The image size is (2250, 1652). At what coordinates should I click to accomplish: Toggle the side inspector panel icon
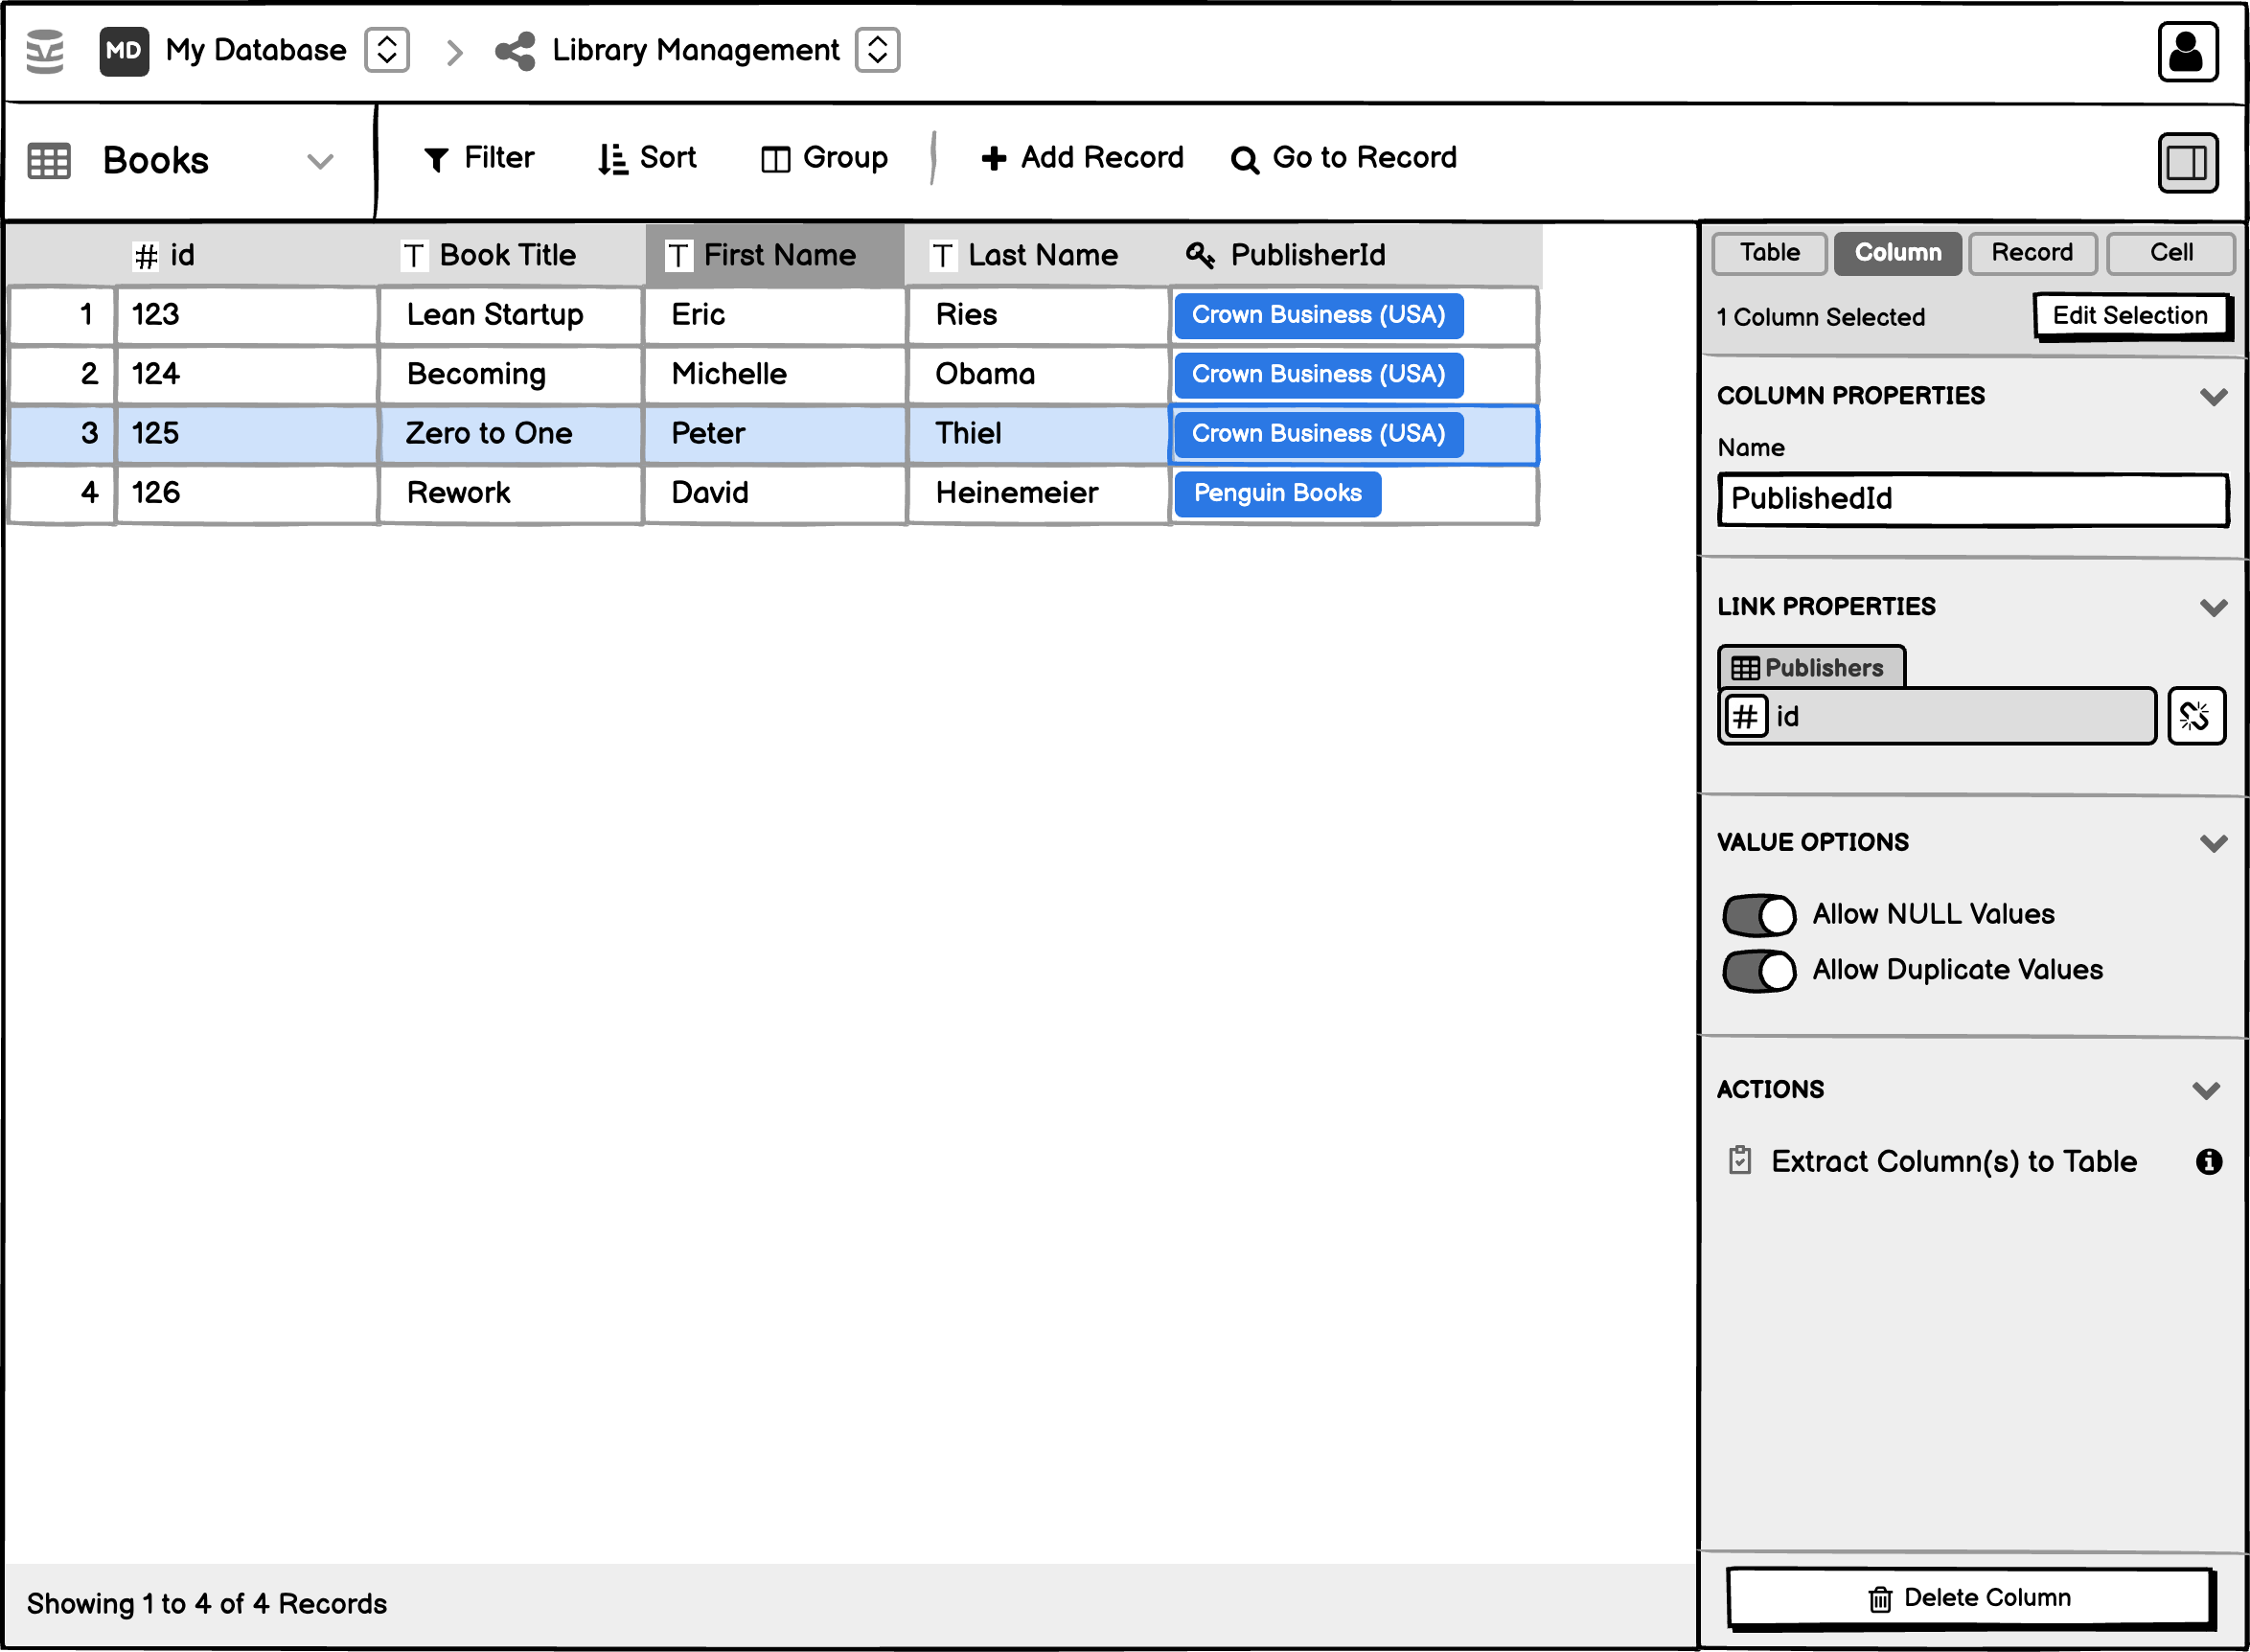[x=2187, y=162]
